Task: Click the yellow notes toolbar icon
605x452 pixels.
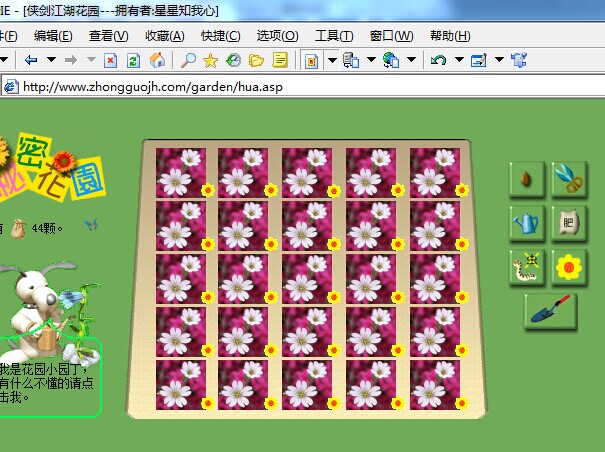Action: (x=280, y=60)
